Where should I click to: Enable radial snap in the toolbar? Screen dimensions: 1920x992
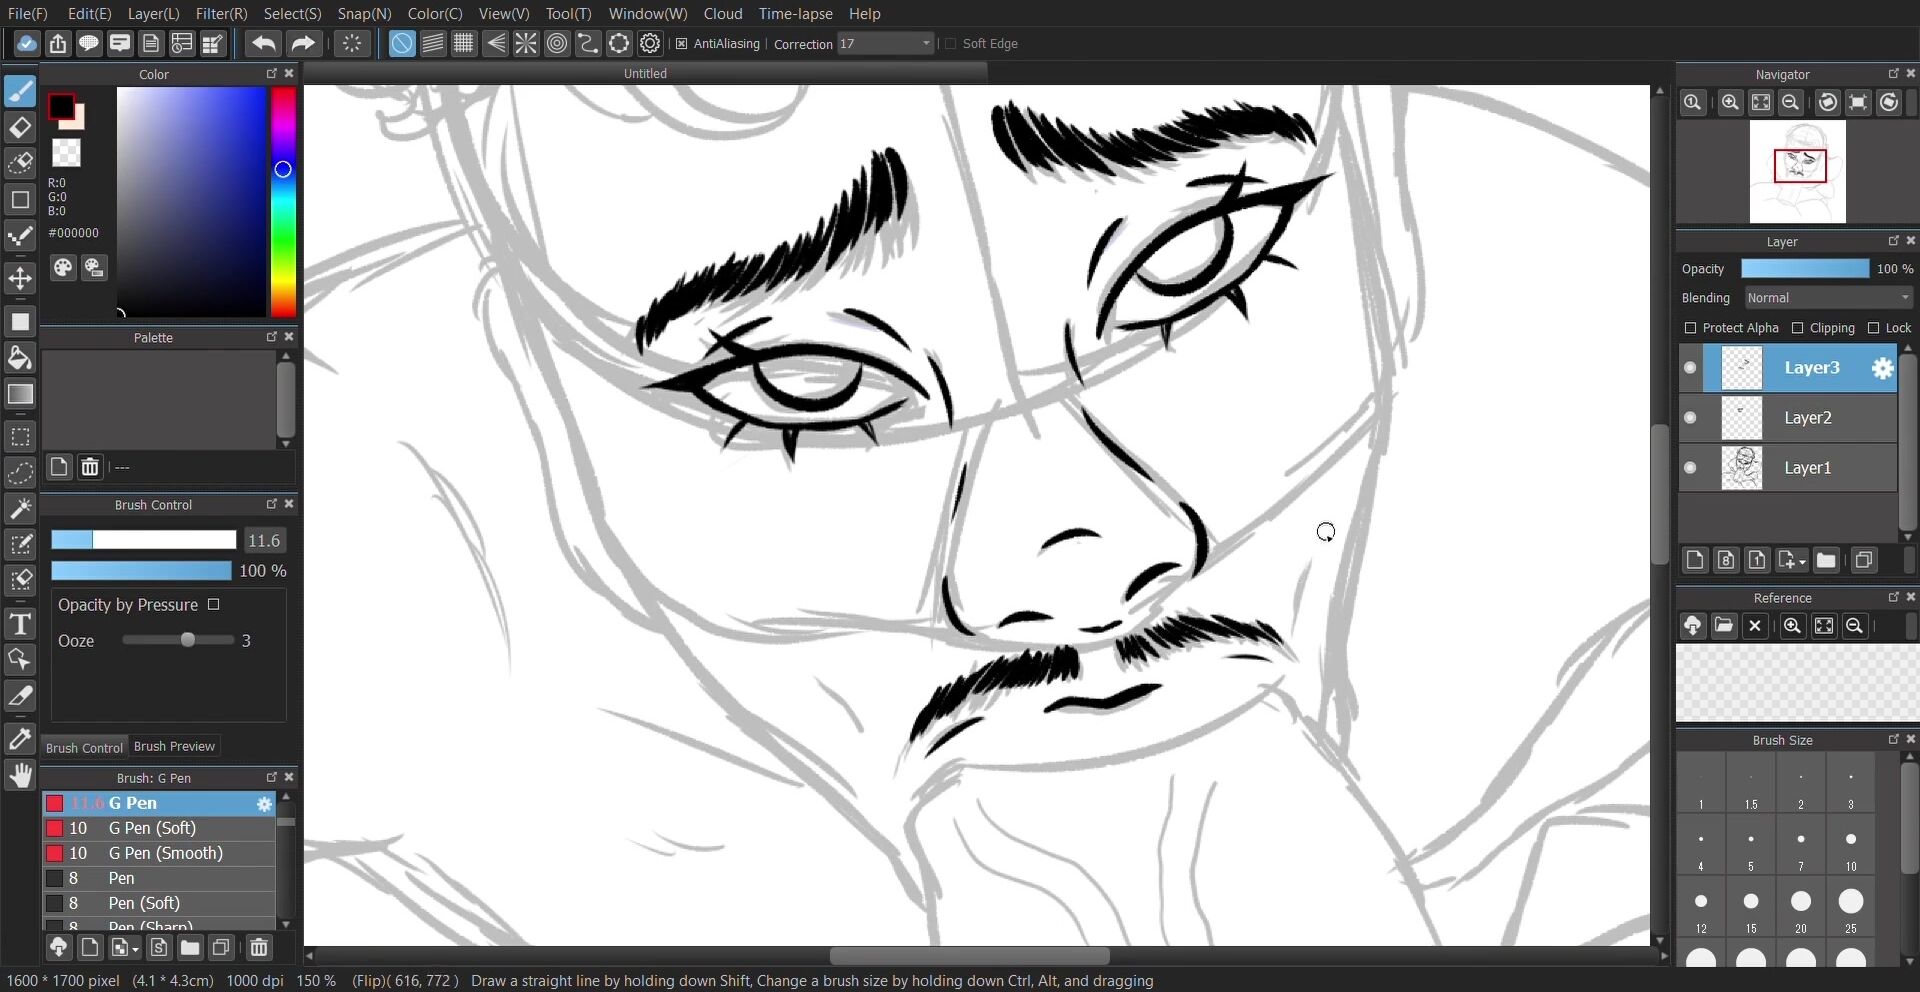click(526, 44)
